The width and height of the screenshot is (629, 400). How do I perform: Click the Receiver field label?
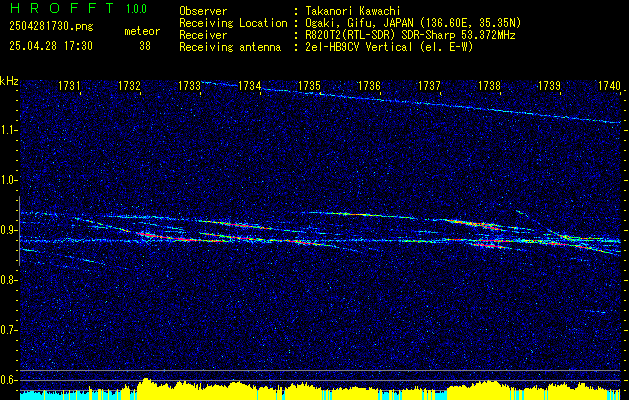203,35
